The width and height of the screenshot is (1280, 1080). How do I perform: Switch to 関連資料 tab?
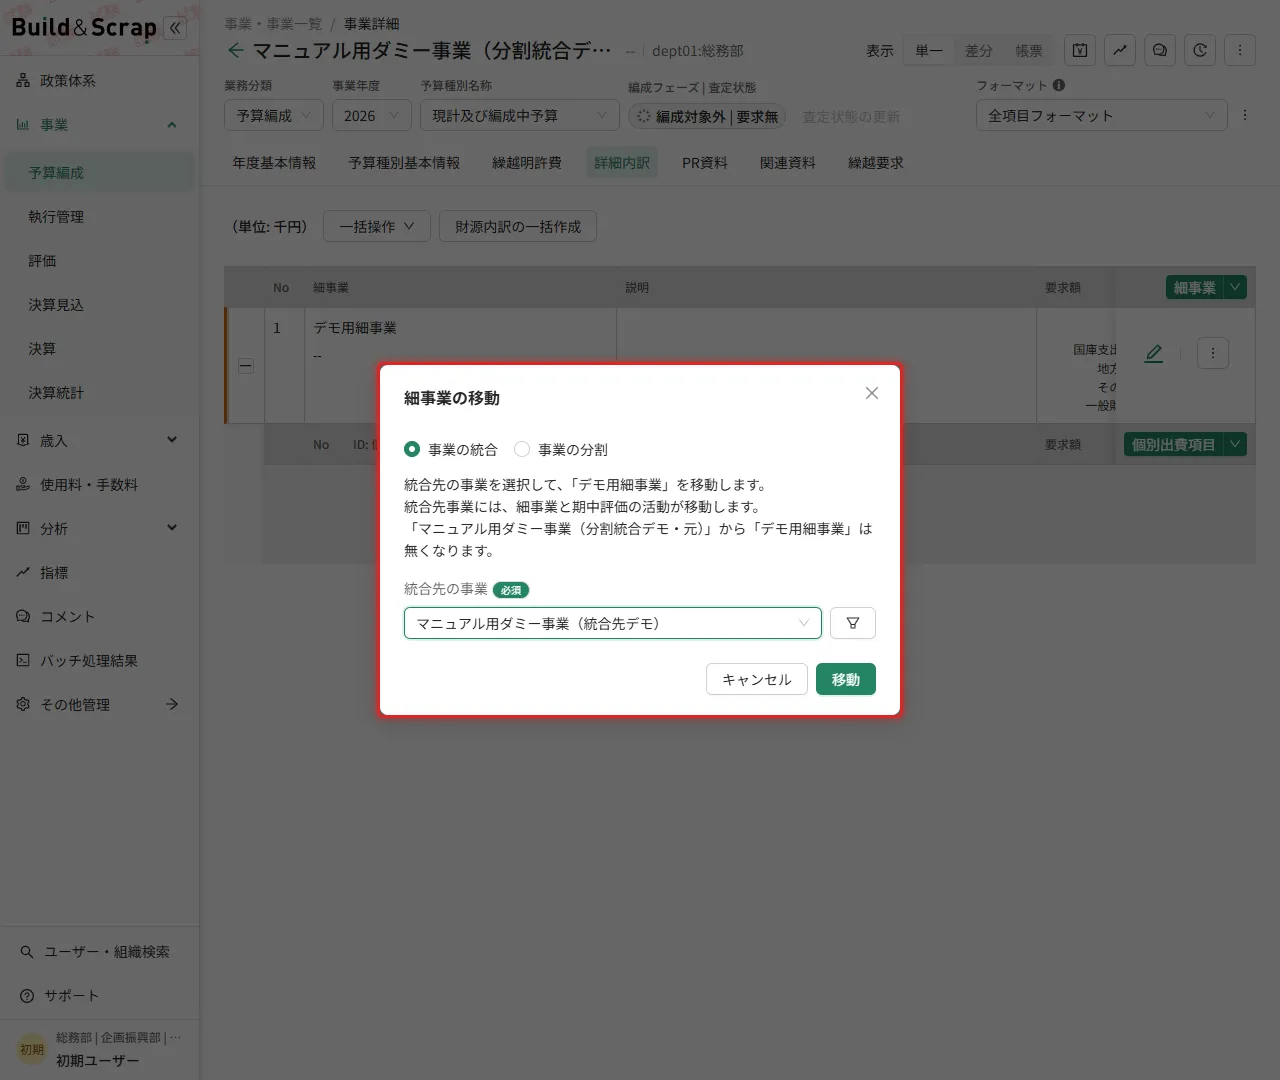(788, 162)
